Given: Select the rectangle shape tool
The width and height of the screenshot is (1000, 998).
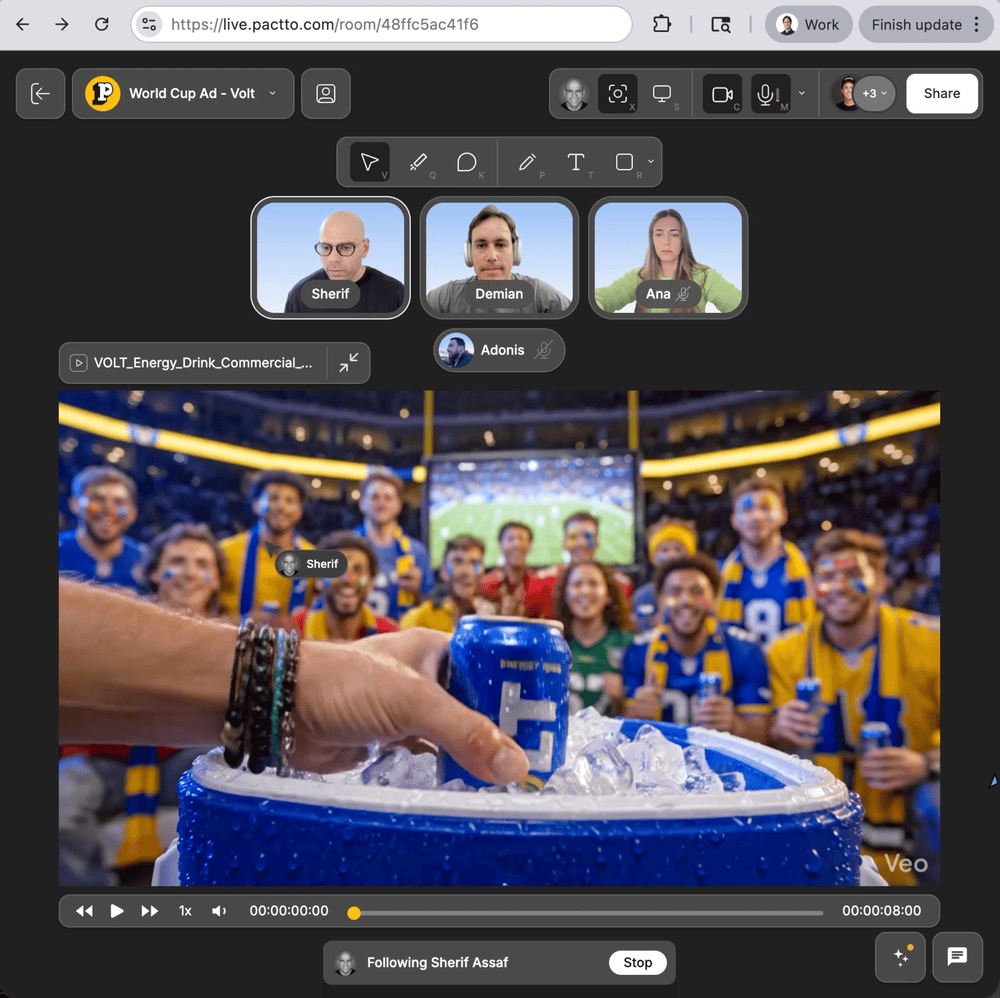Looking at the screenshot, I should (625, 162).
